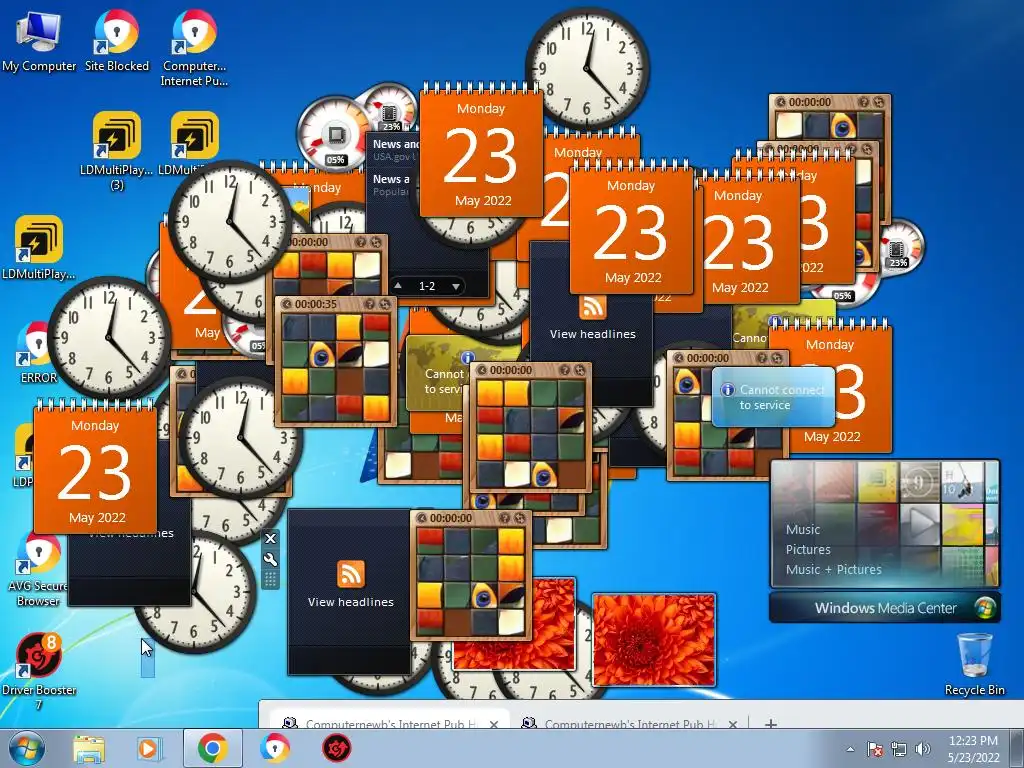Open Pictures in the Media Center gadget
1024x768 pixels.
coord(808,549)
